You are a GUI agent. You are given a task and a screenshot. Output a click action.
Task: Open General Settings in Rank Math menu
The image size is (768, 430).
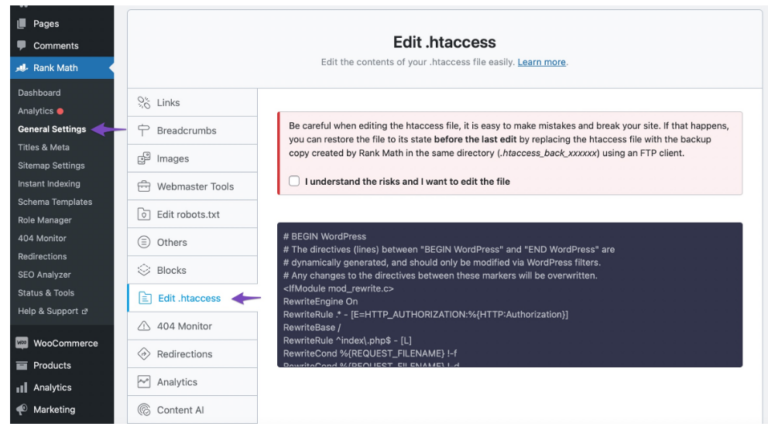point(52,129)
